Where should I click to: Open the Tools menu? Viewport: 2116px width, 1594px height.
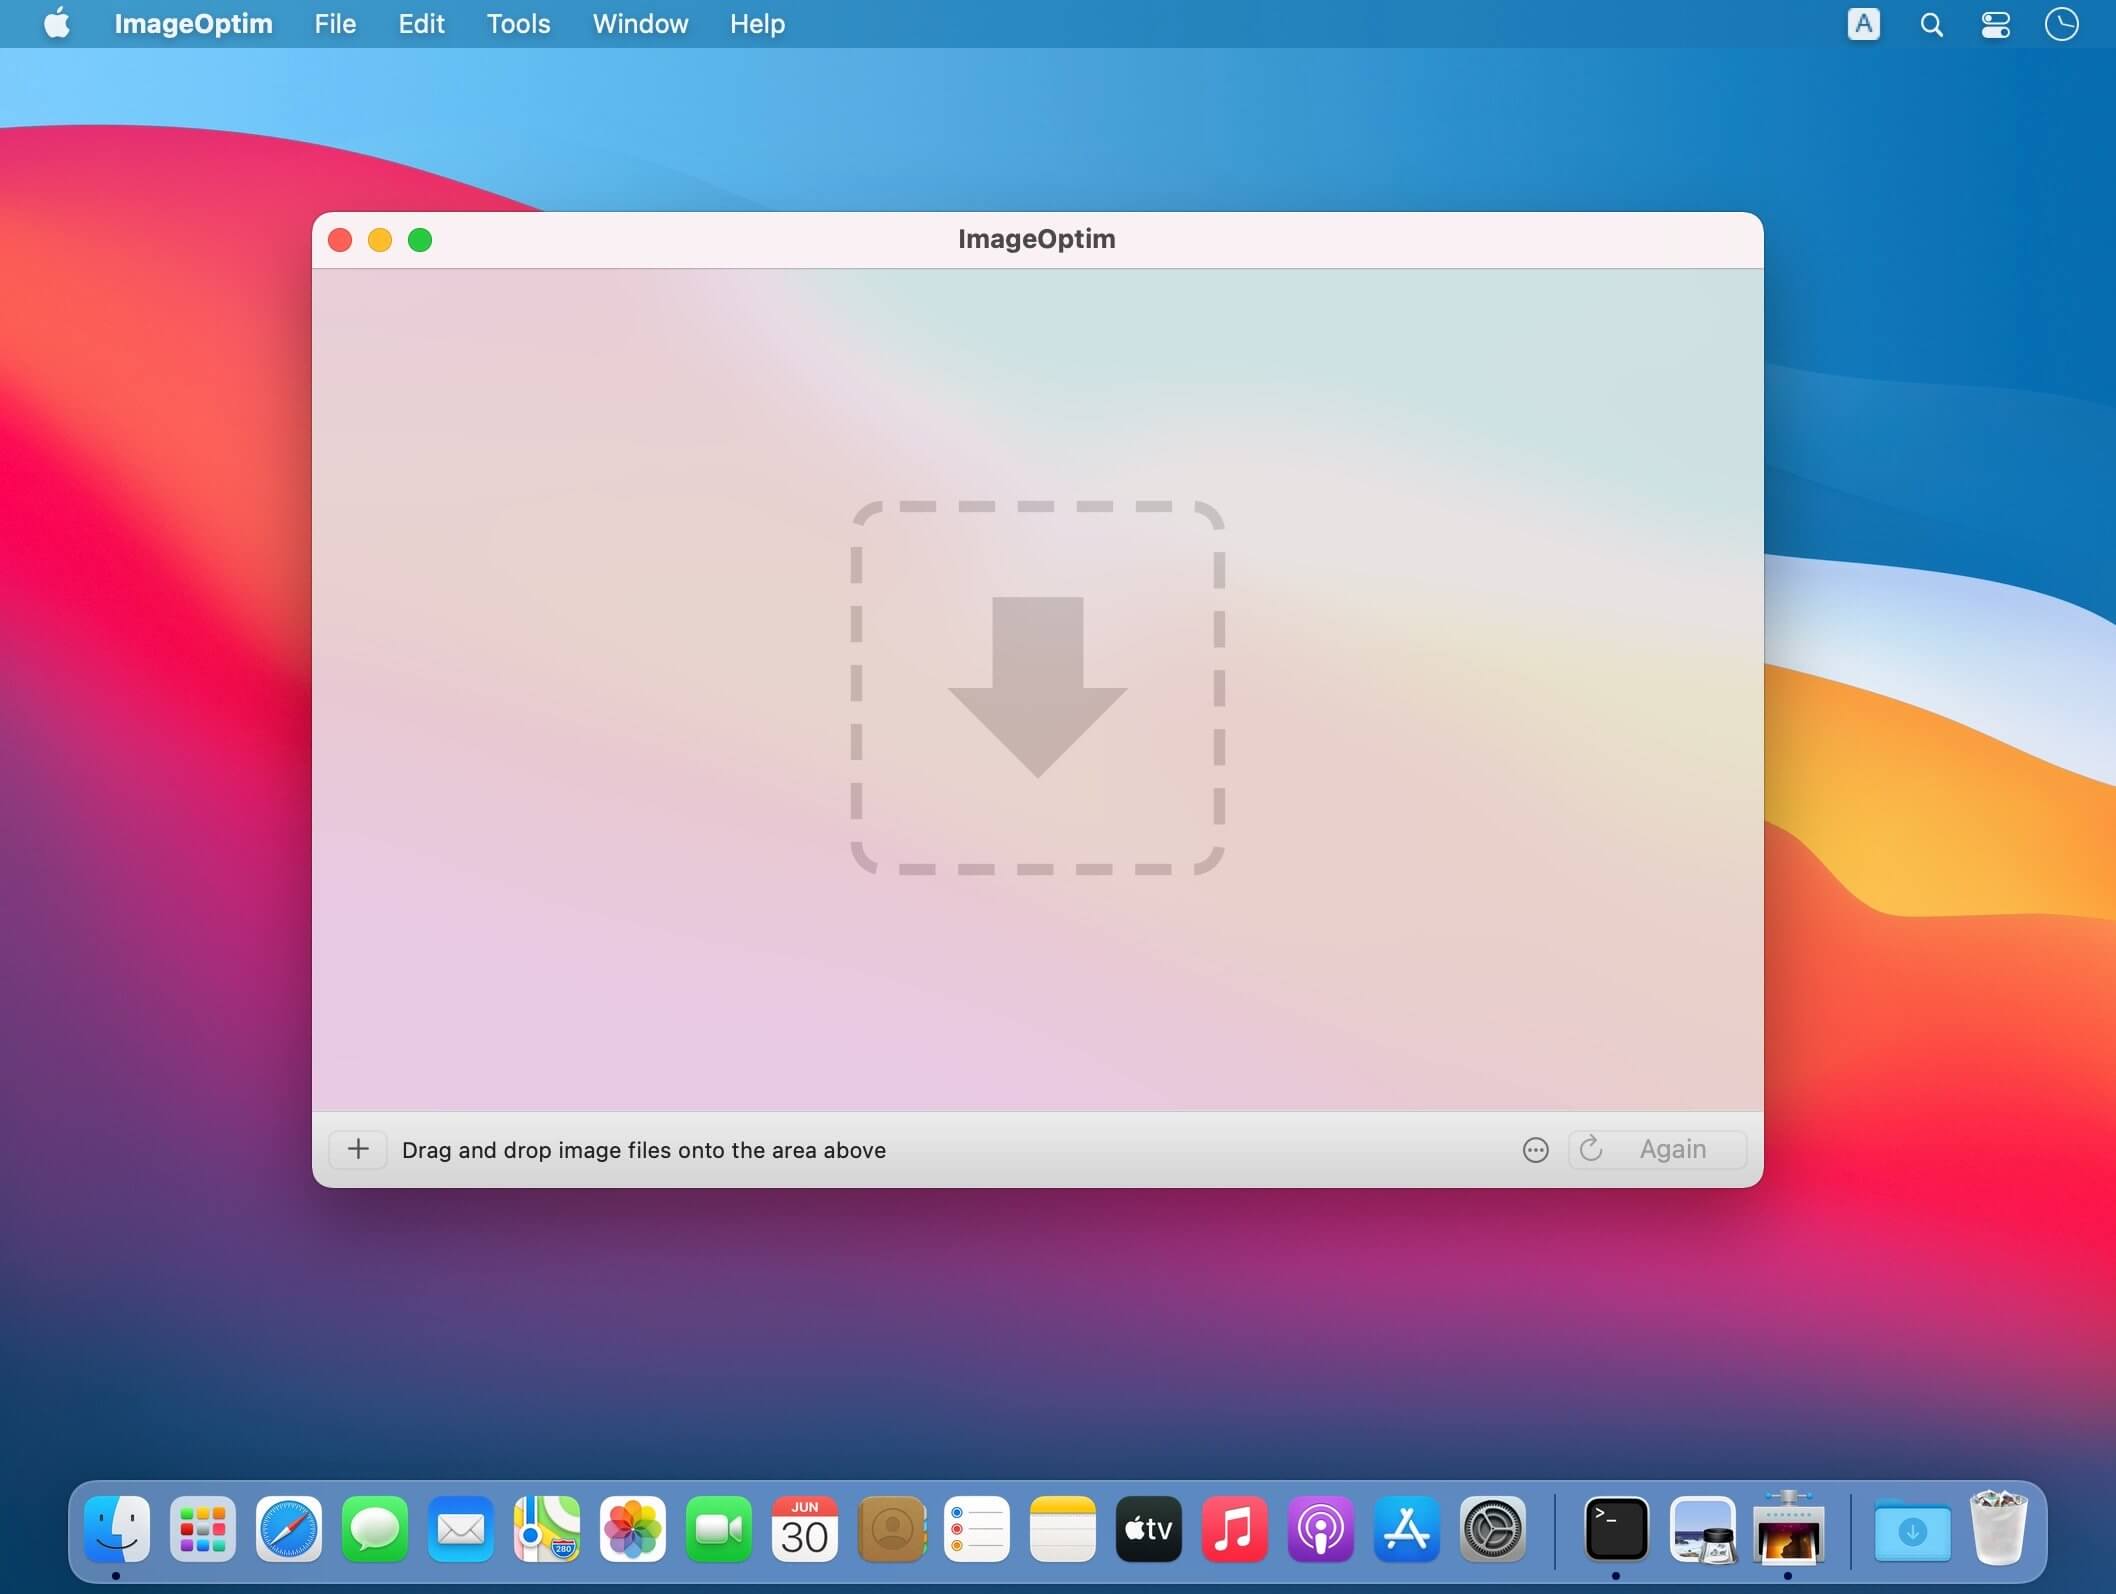pyautogui.click(x=518, y=24)
